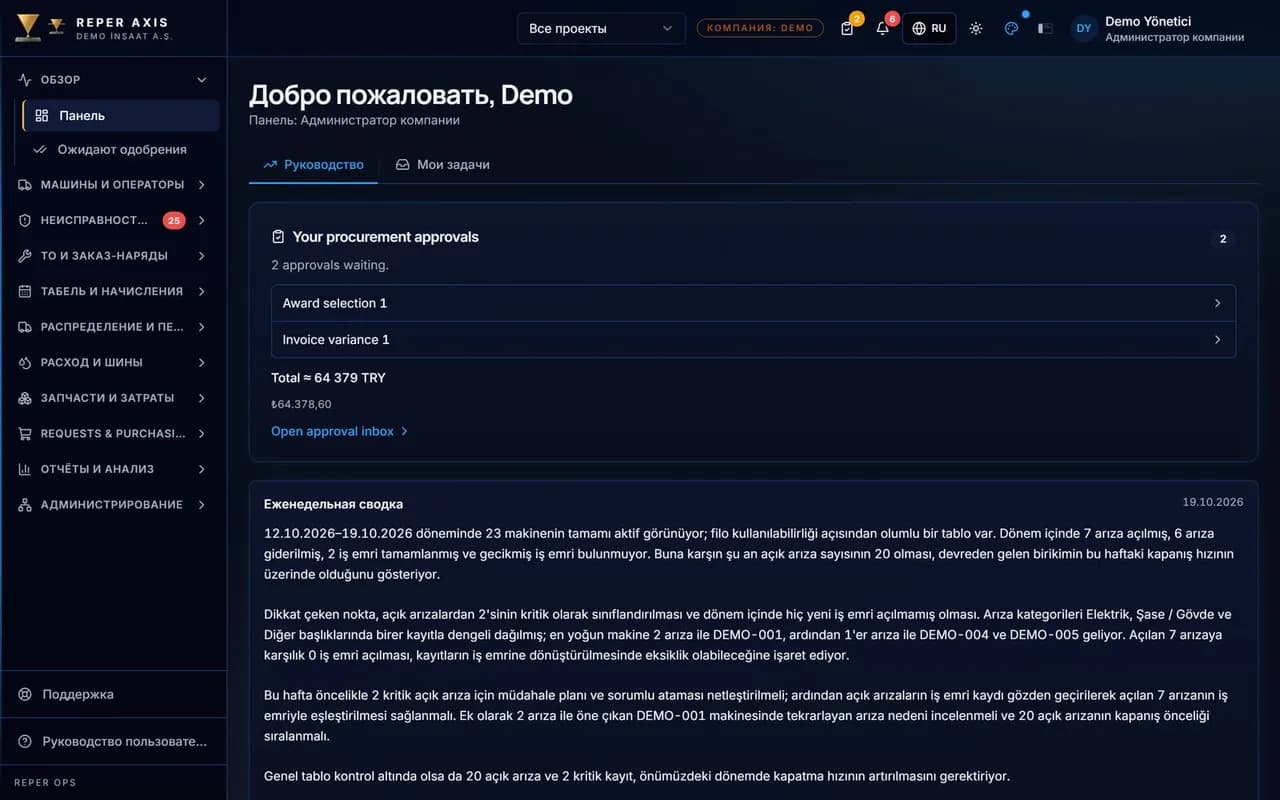Expand the Запчасти и затраты chevron
This screenshot has height=800, width=1280.
202,398
